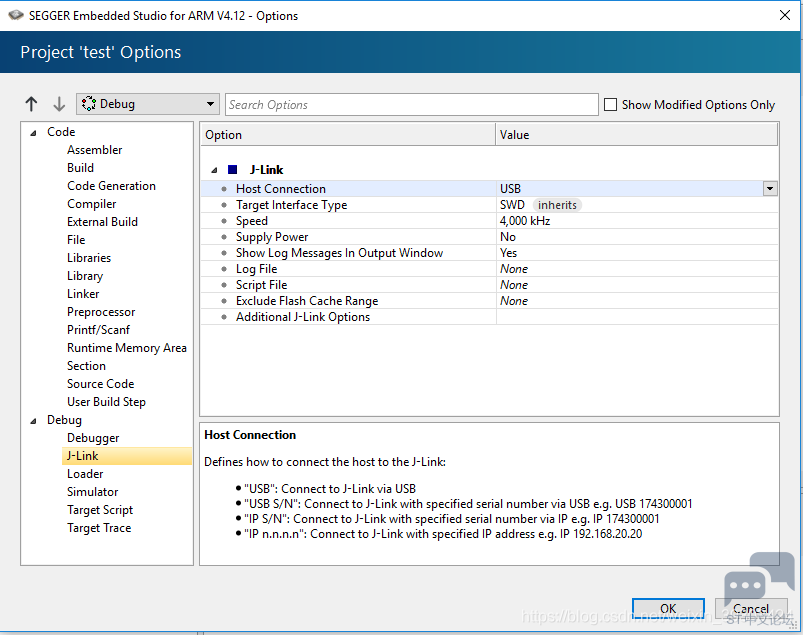Image resolution: width=803 pixels, height=635 pixels.
Task: Select Linker tree item
Action: click(83, 294)
